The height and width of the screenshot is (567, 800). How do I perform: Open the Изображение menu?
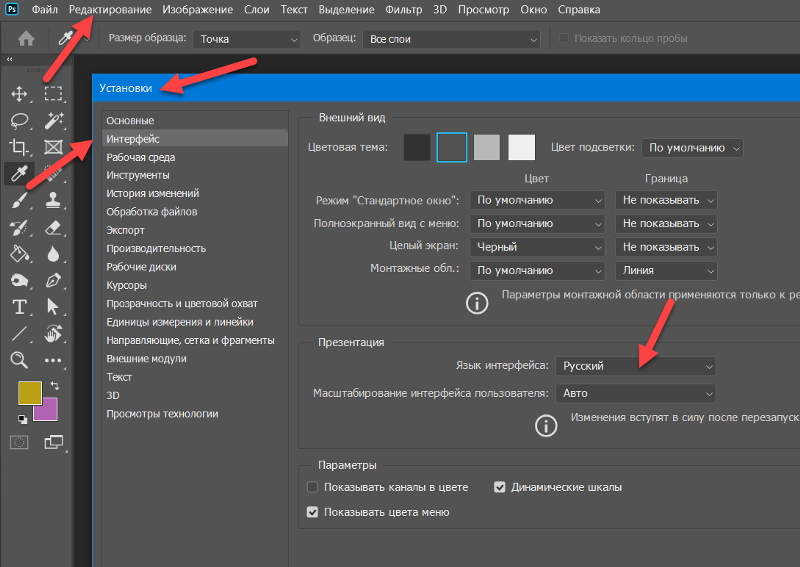pyautogui.click(x=197, y=10)
